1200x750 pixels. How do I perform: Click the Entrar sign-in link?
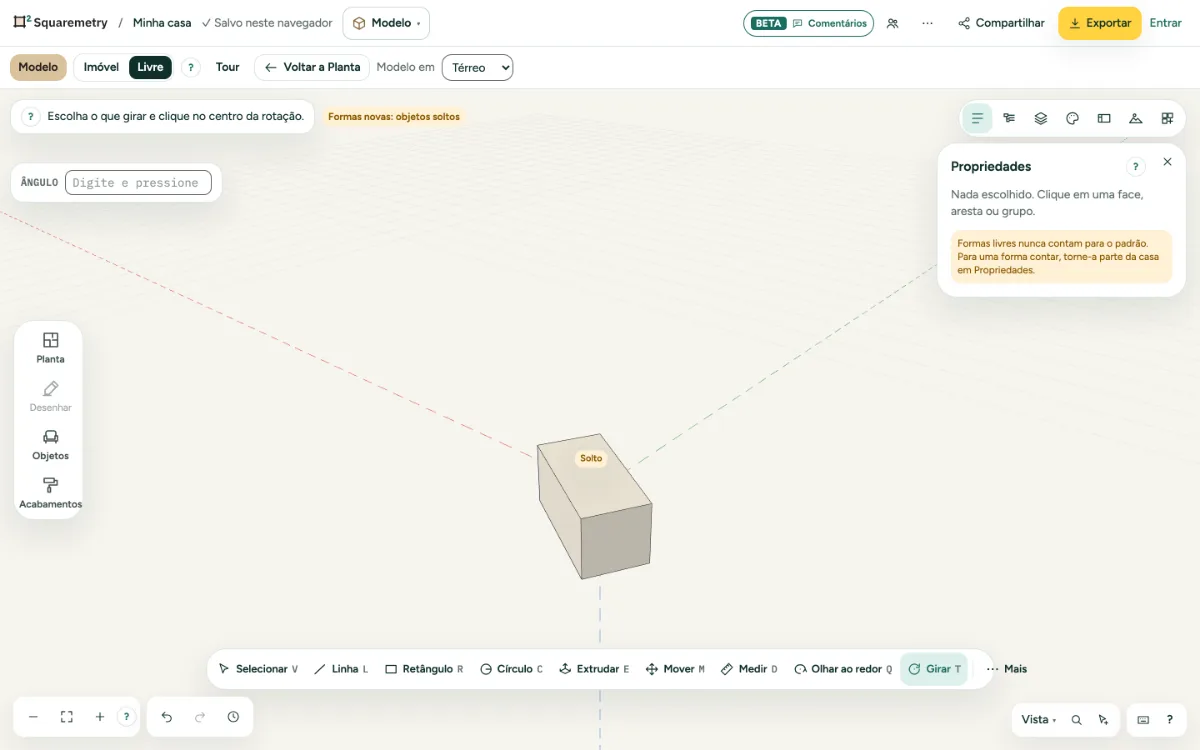[1166, 23]
